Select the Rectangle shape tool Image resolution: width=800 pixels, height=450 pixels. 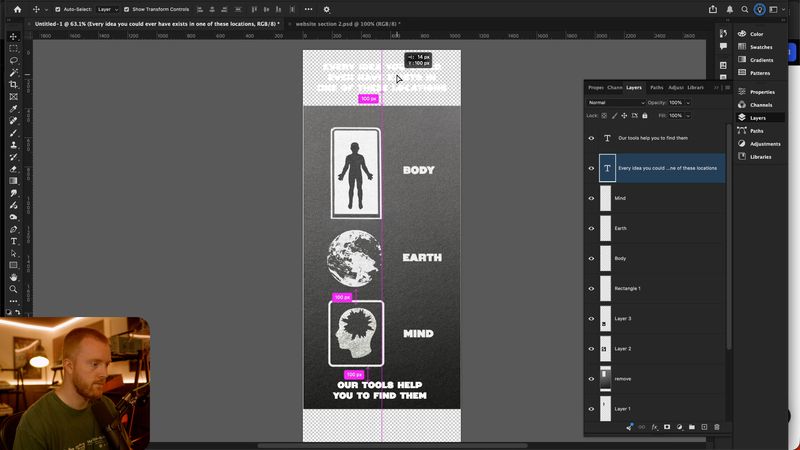point(14,265)
